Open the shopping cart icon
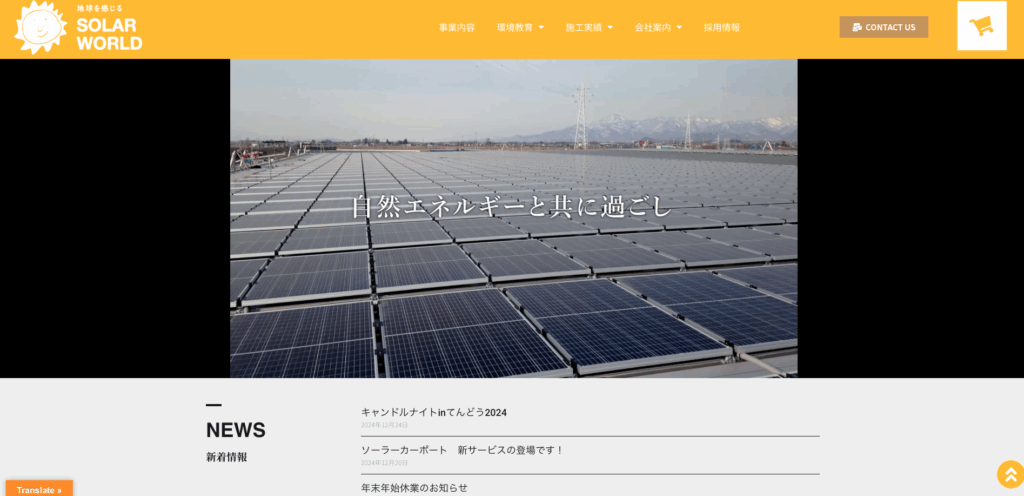This screenshot has height=496, width=1024. coord(982,25)
